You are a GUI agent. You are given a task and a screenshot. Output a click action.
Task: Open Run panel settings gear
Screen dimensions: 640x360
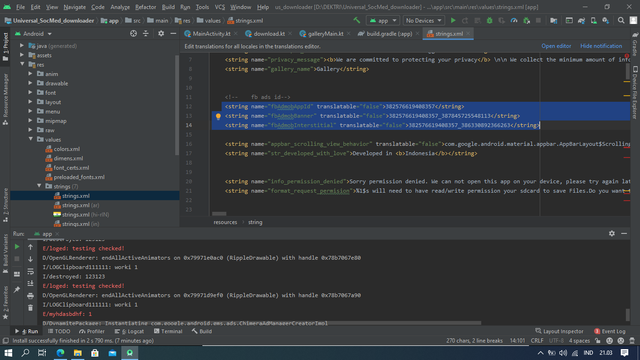click(x=611, y=233)
